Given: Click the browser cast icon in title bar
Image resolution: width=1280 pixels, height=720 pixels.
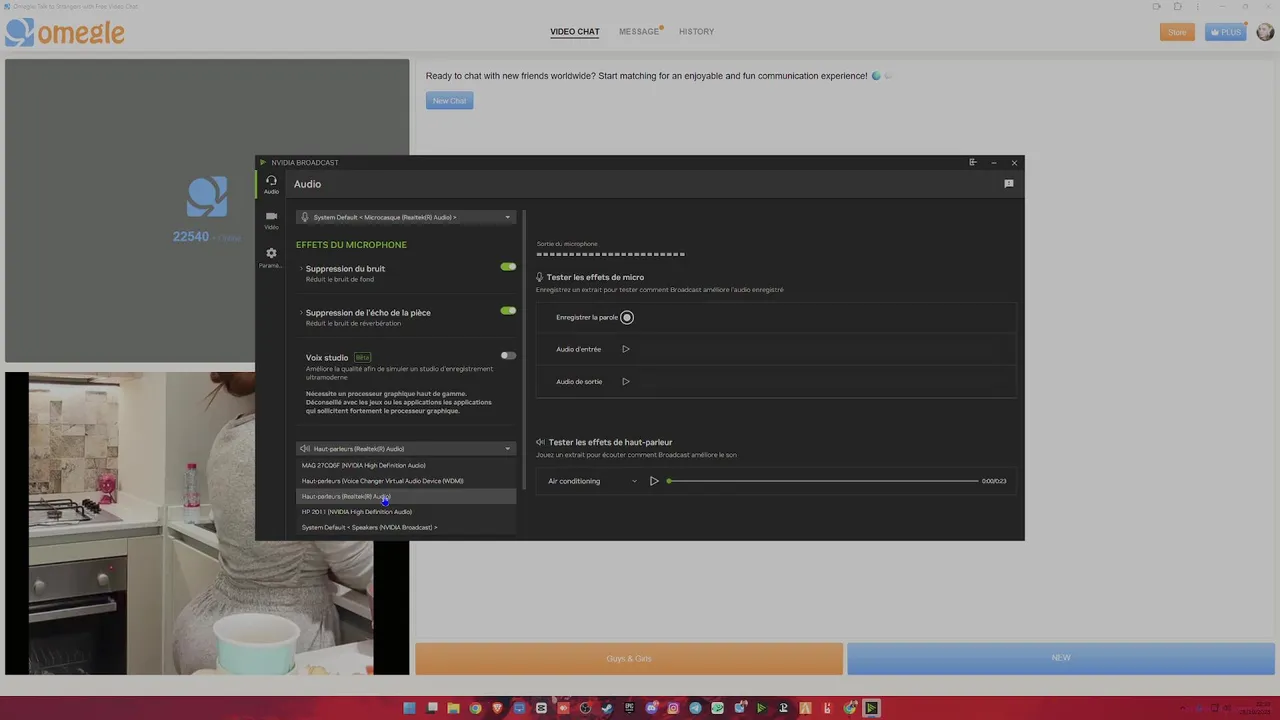Looking at the screenshot, I should (1157, 6).
